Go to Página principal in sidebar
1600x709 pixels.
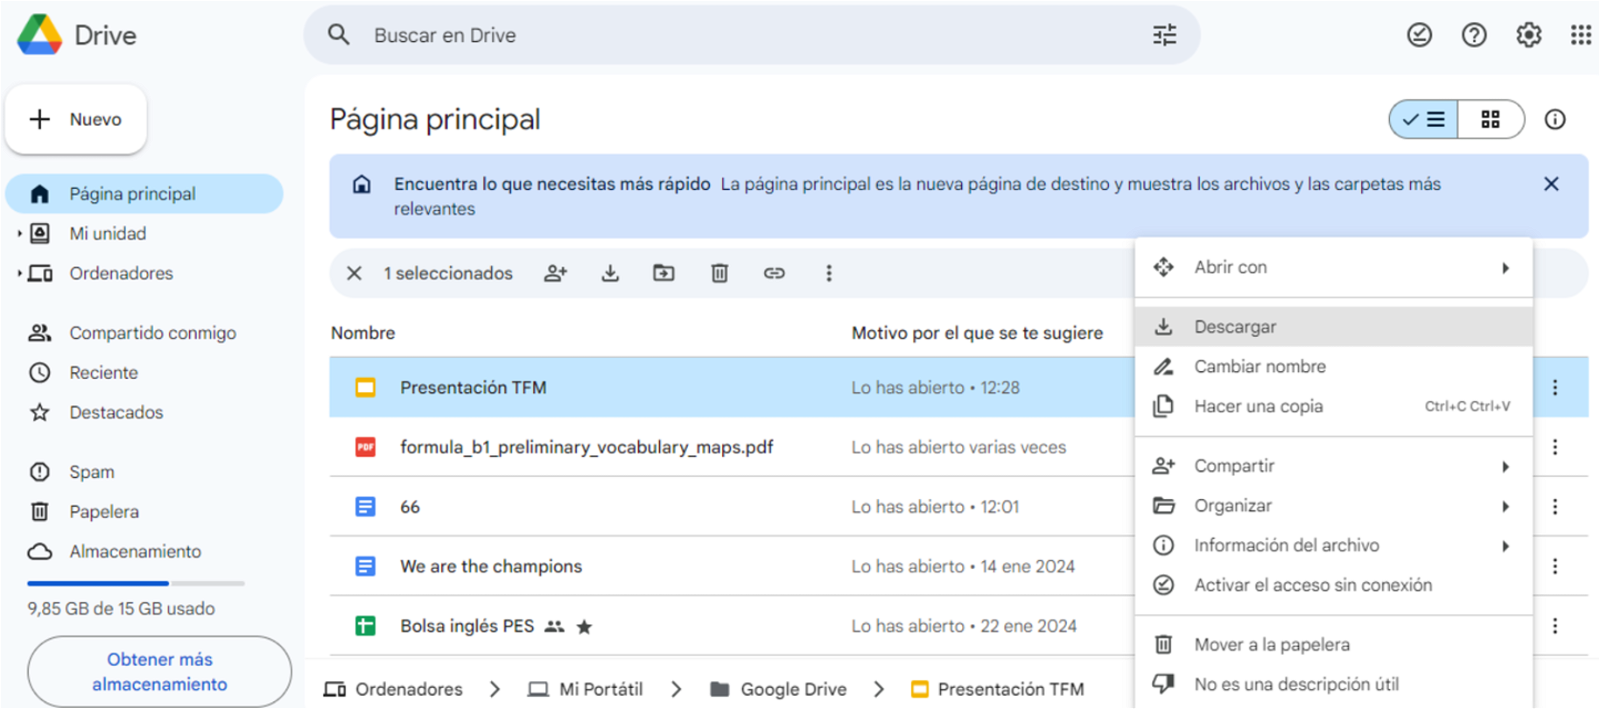tap(145, 194)
